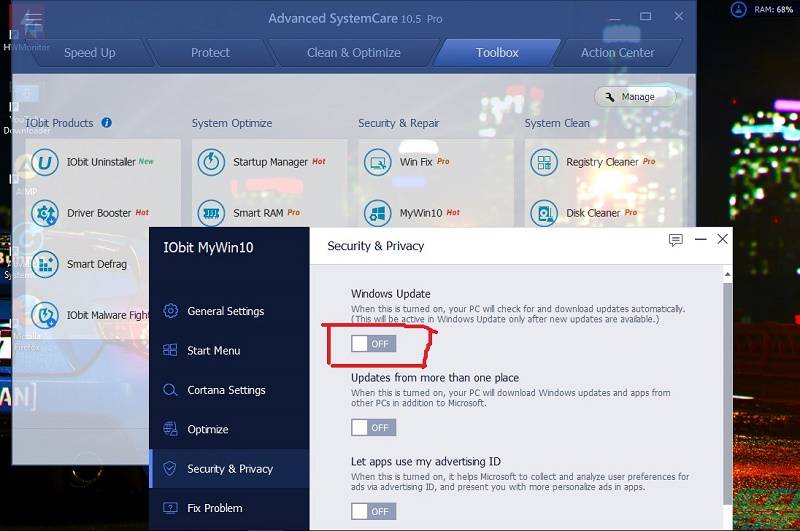Open Smart Defrag icon
Viewport: 800px width, 531px height.
[x=45, y=264]
